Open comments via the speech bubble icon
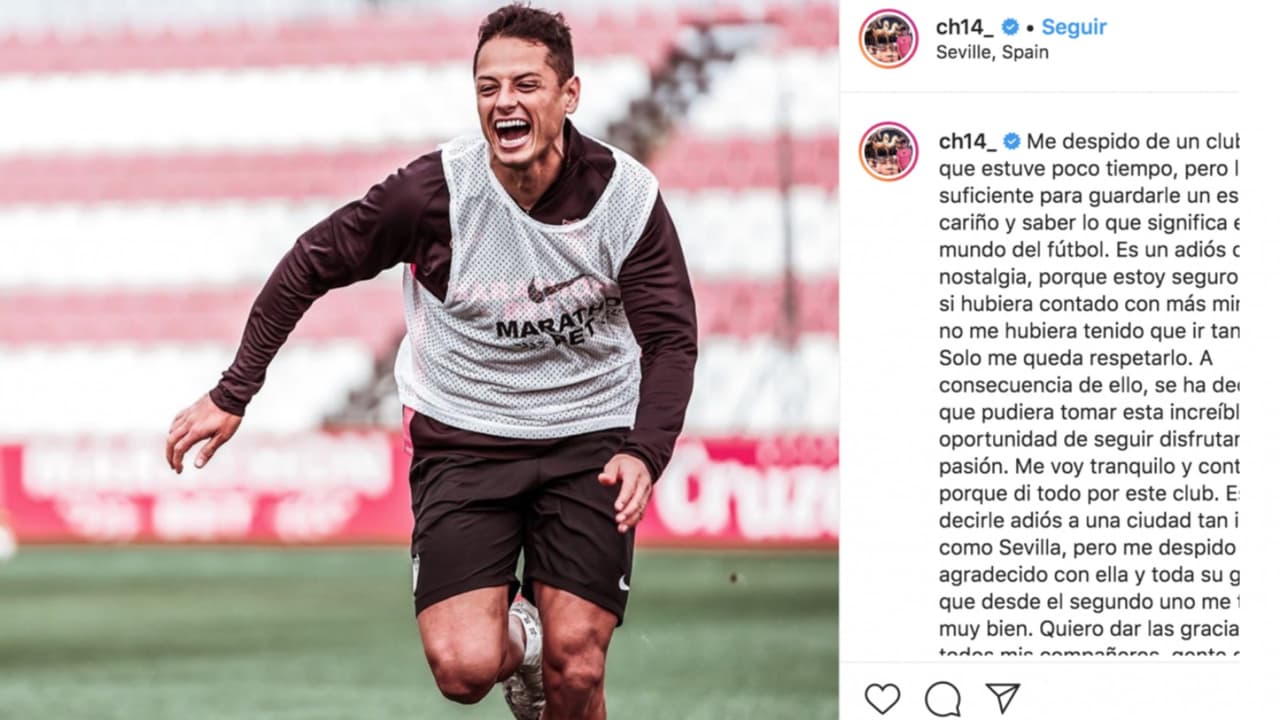 (942, 698)
